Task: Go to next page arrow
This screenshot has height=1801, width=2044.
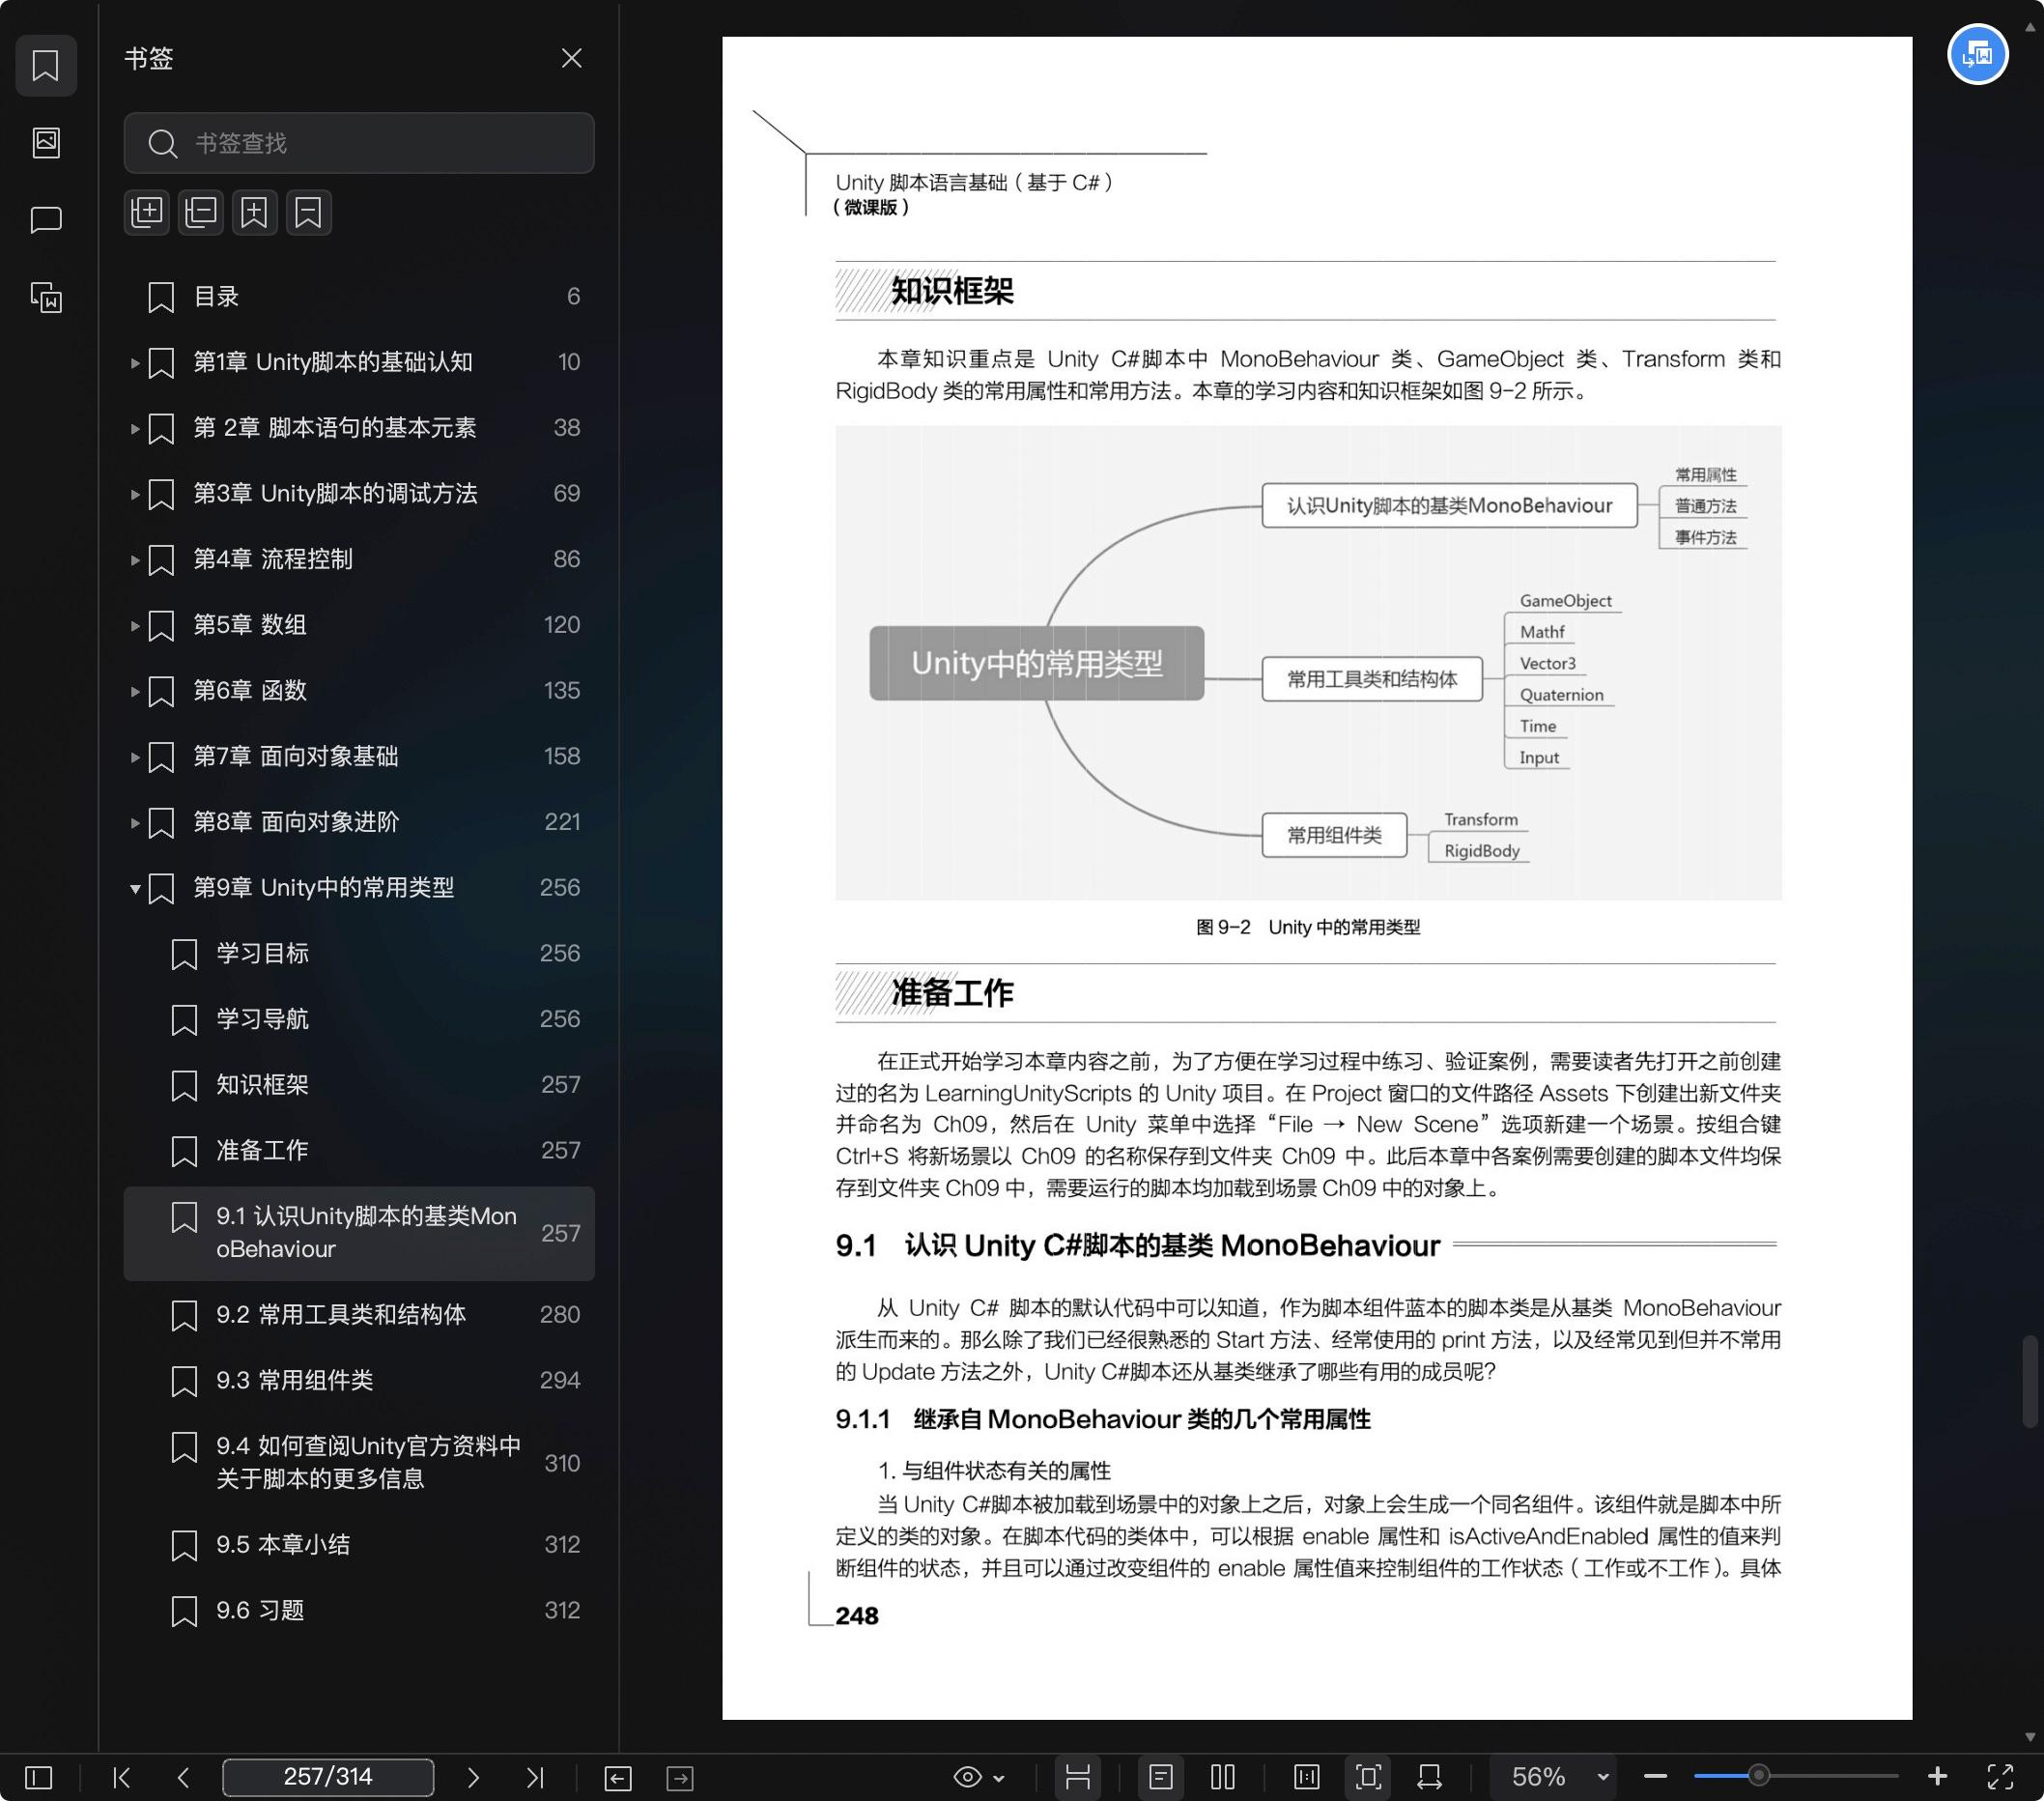Action: pyautogui.click(x=473, y=1777)
